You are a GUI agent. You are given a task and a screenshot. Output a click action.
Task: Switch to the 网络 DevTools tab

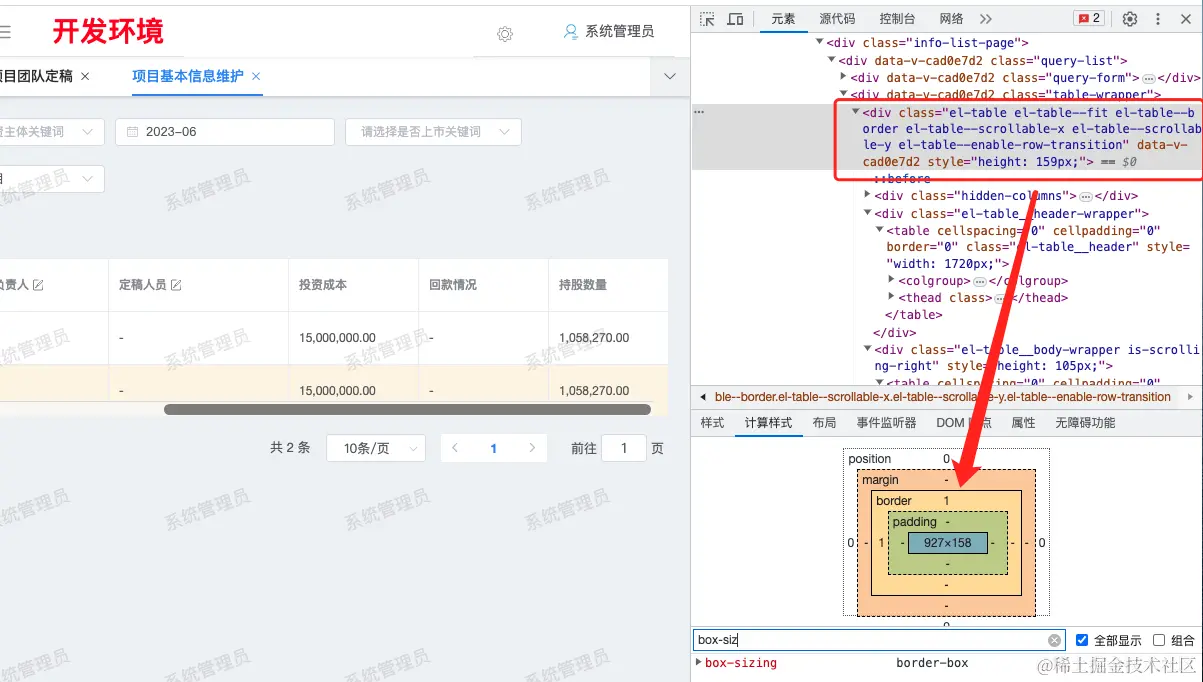point(952,19)
